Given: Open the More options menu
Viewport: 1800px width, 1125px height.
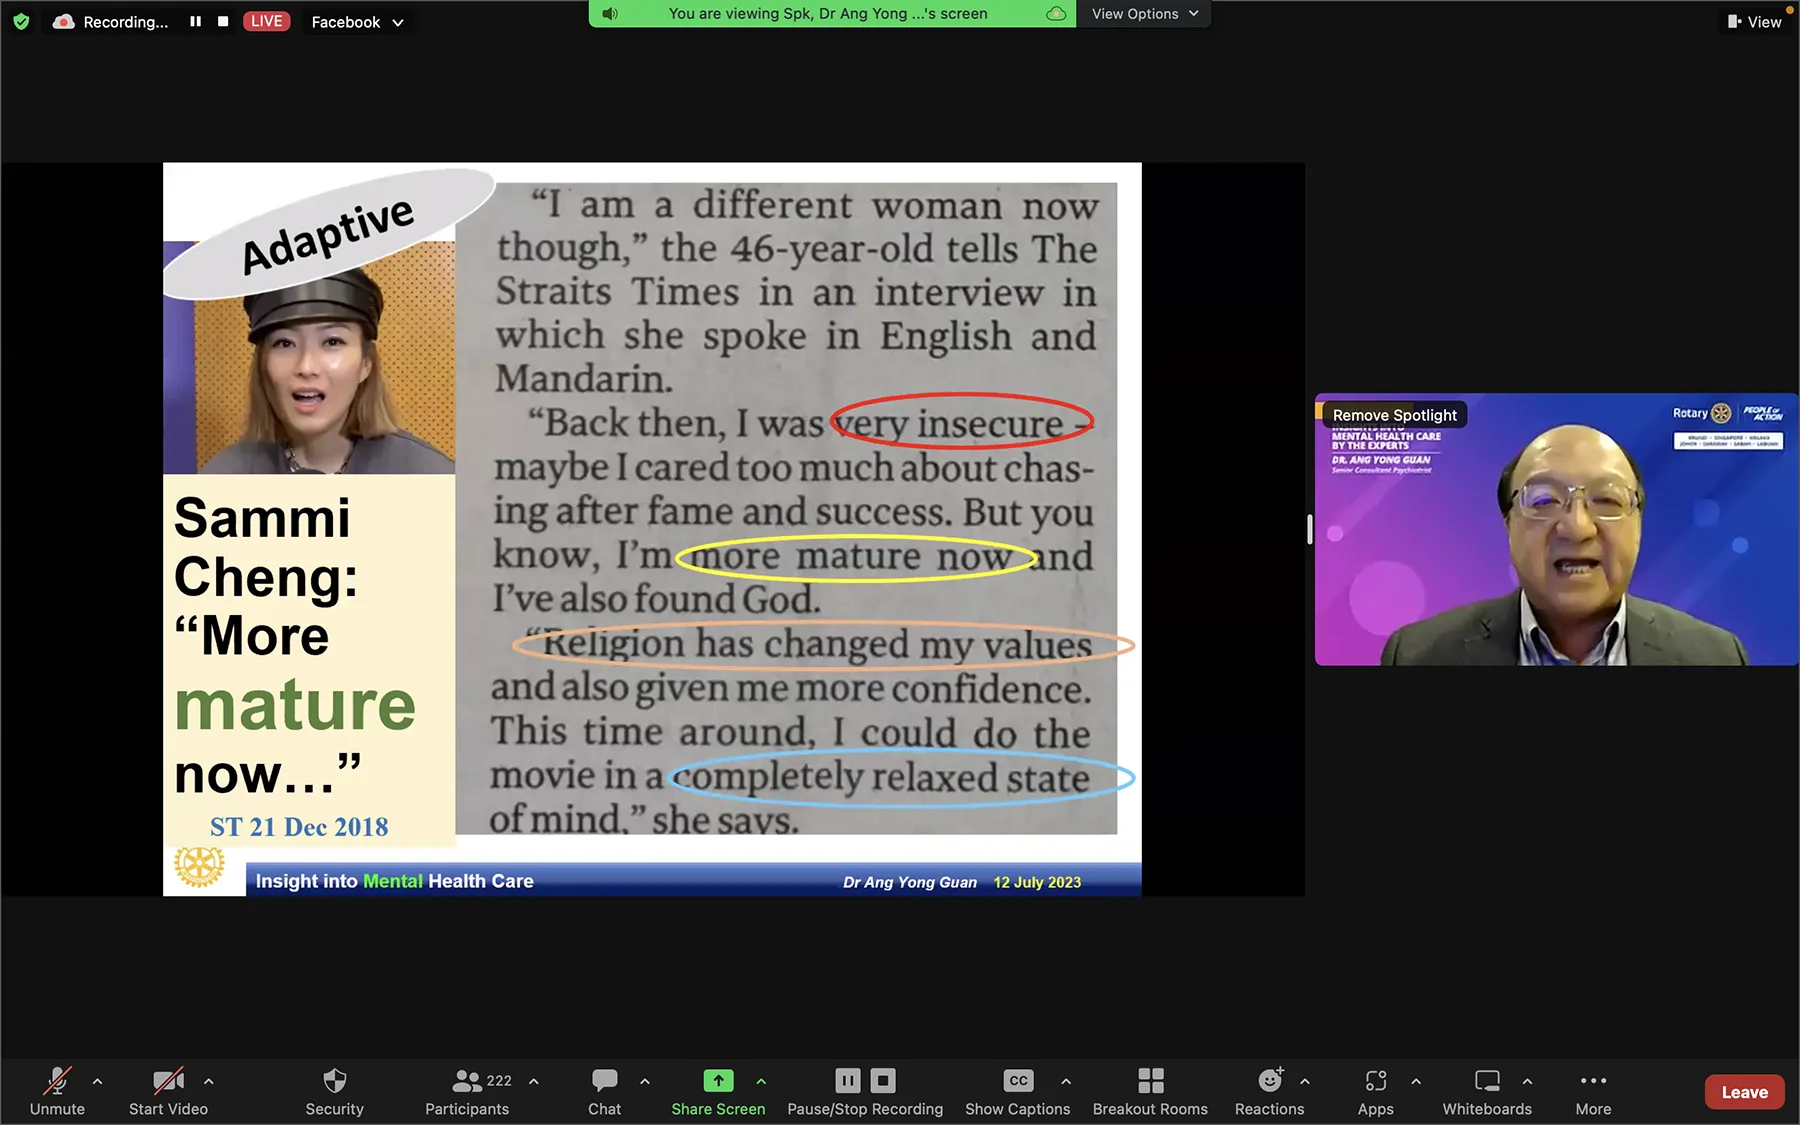Looking at the screenshot, I should click(x=1593, y=1091).
